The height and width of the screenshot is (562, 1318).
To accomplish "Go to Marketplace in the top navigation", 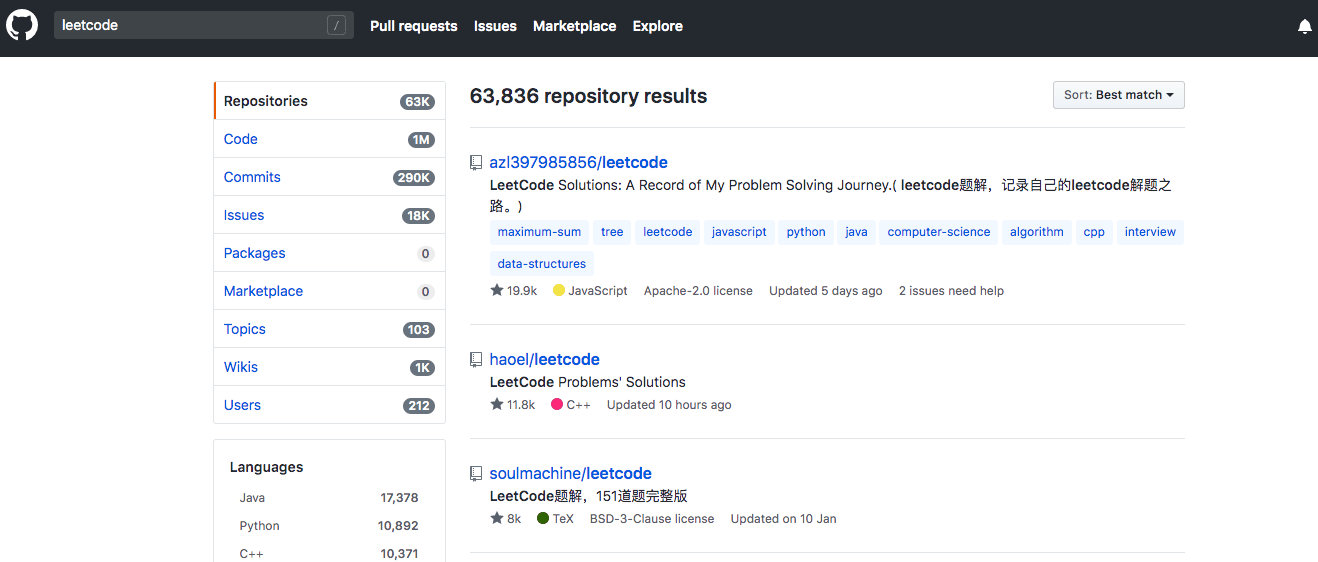I will (x=574, y=26).
